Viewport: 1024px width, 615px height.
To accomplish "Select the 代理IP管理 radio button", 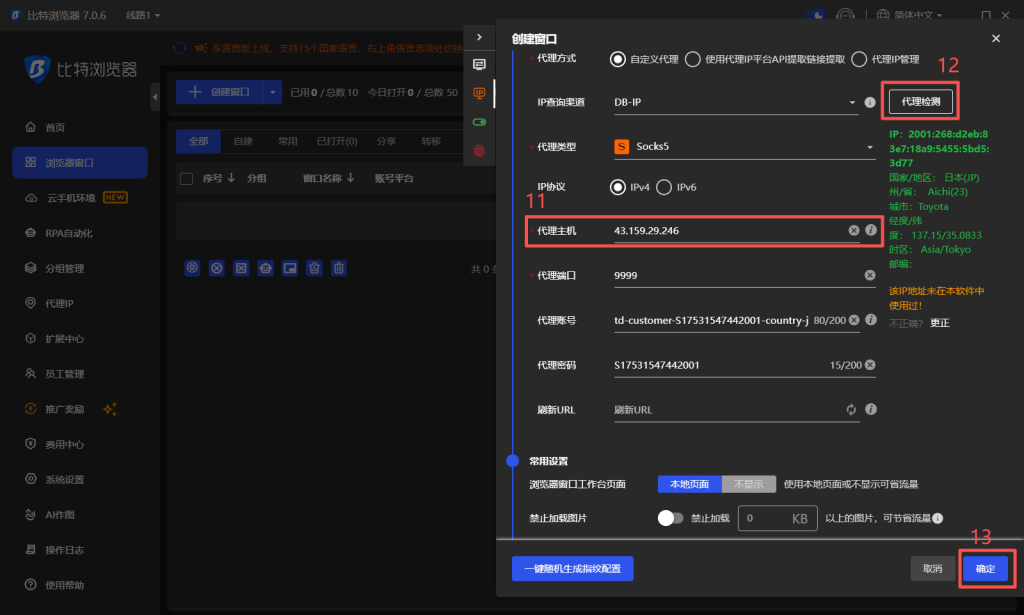I will [858, 57].
